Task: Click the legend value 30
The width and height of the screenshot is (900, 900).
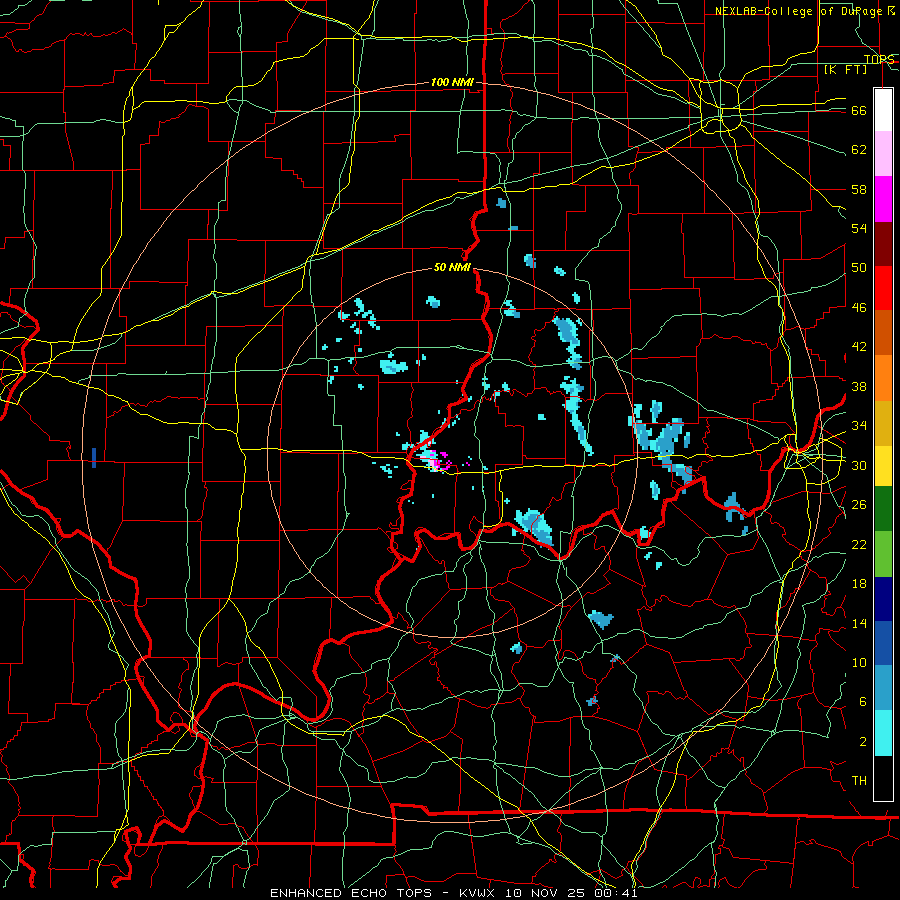Action: [x=859, y=465]
